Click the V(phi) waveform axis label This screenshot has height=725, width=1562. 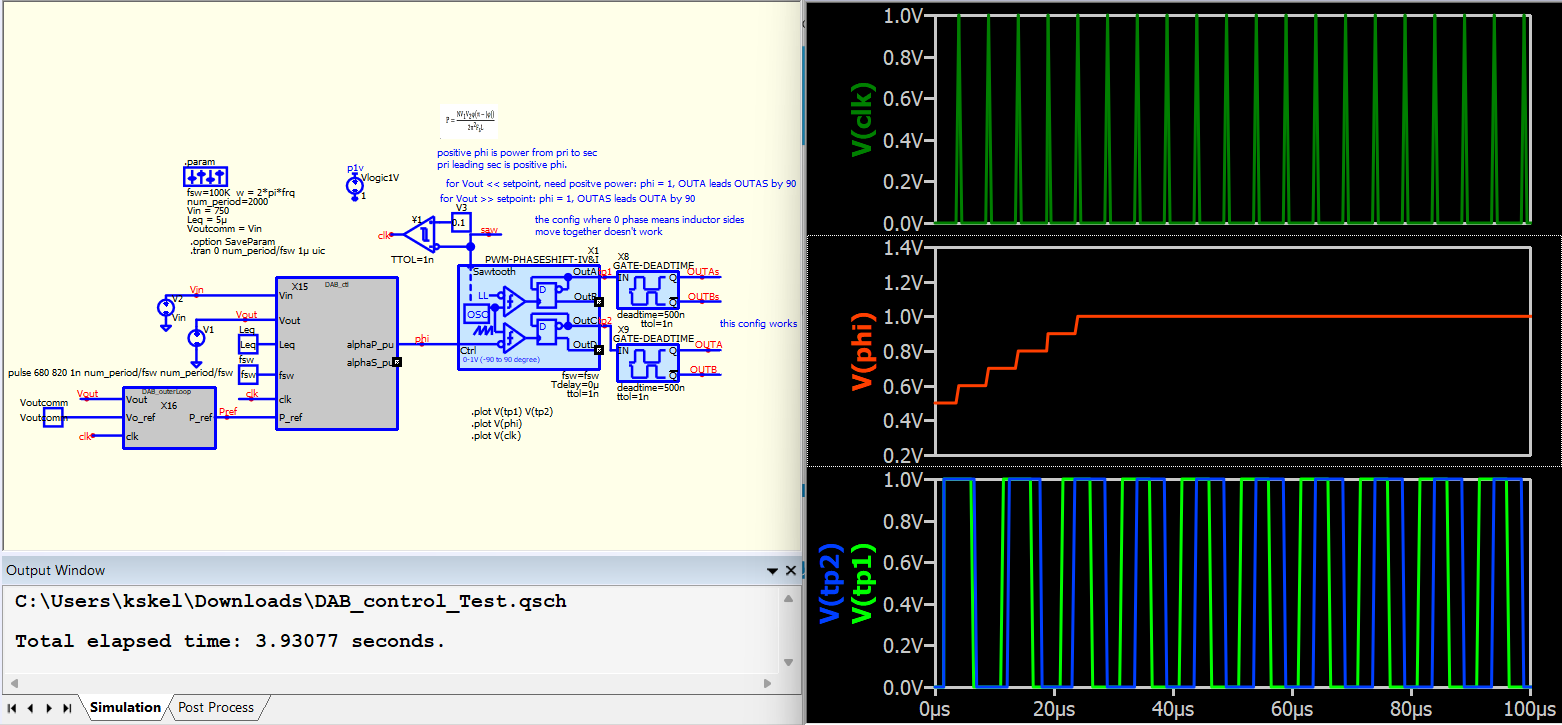[x=862, y=352]
